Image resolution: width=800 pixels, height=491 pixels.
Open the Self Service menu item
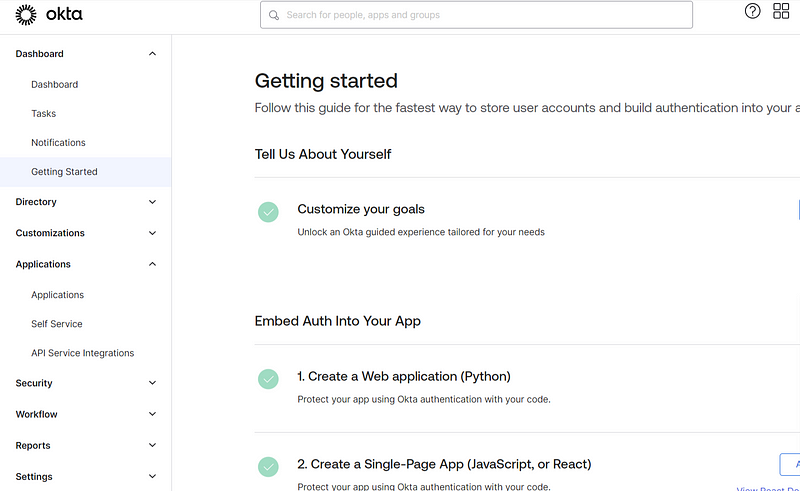pyautogui.click(x=57, y=324)
